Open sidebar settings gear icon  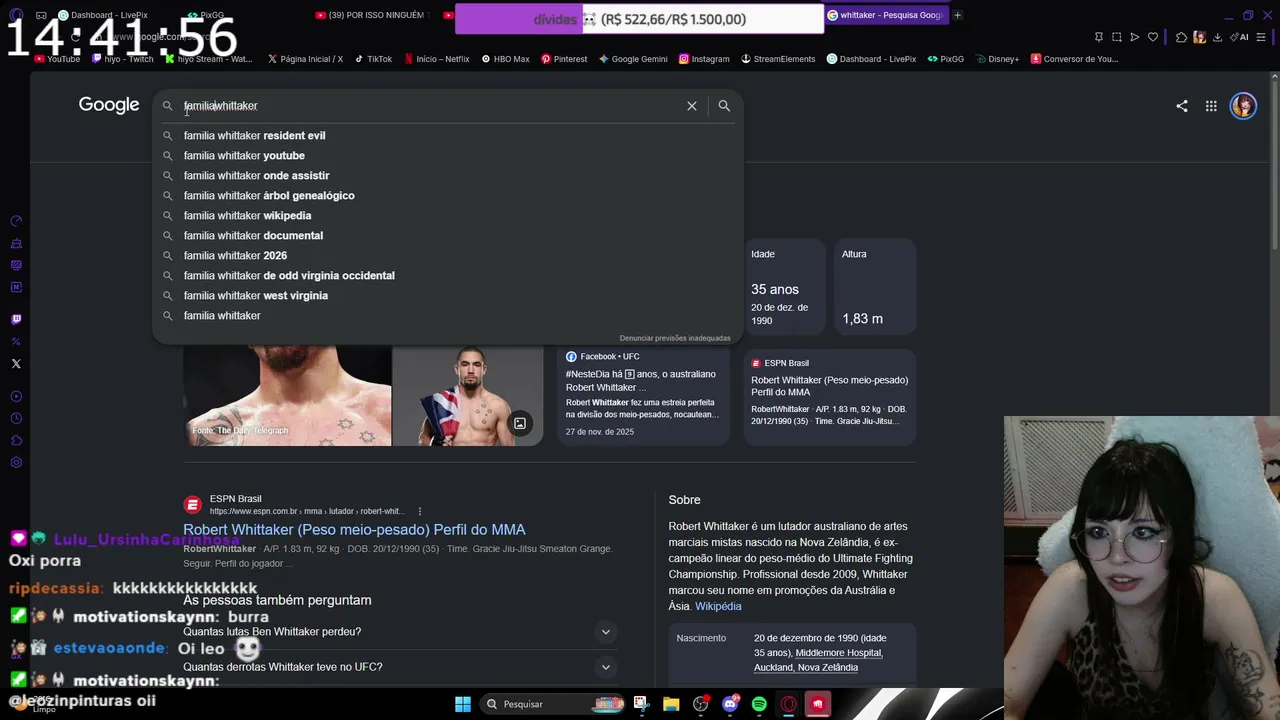(16, 463)
